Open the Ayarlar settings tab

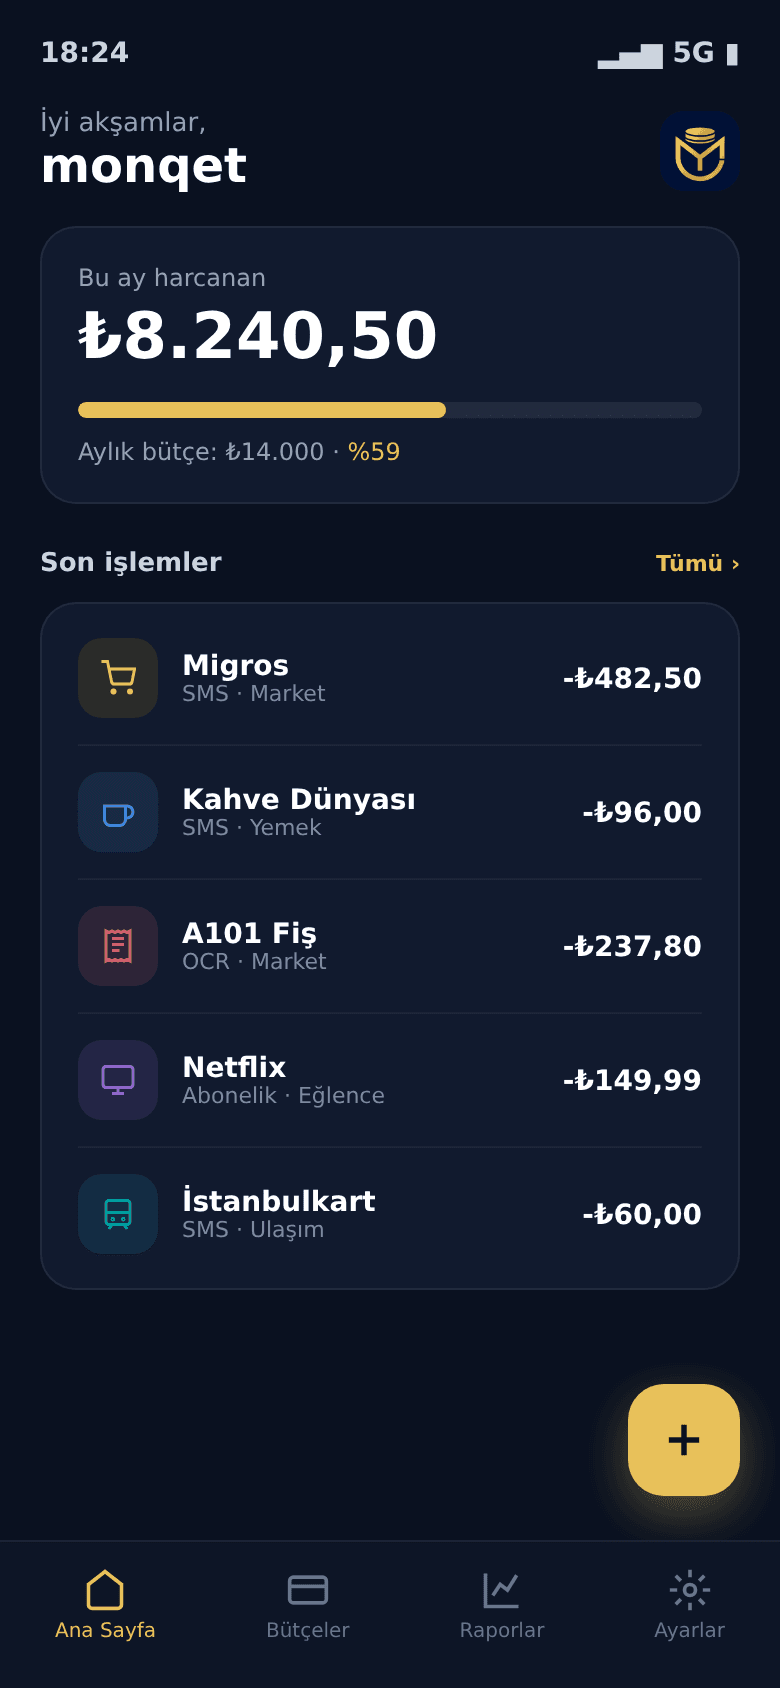click(x=690, y=1606)
